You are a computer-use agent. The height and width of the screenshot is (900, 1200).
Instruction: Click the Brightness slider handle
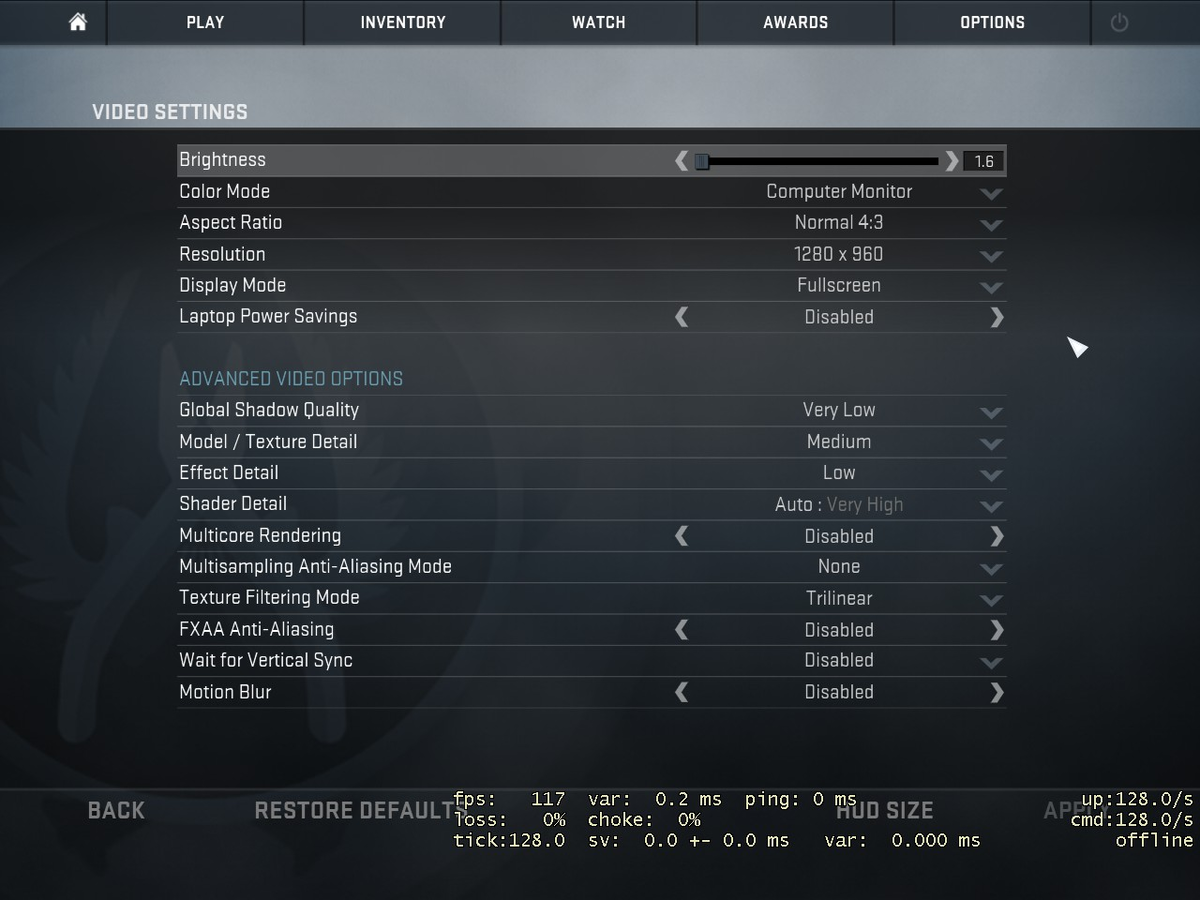click(702, 161)
